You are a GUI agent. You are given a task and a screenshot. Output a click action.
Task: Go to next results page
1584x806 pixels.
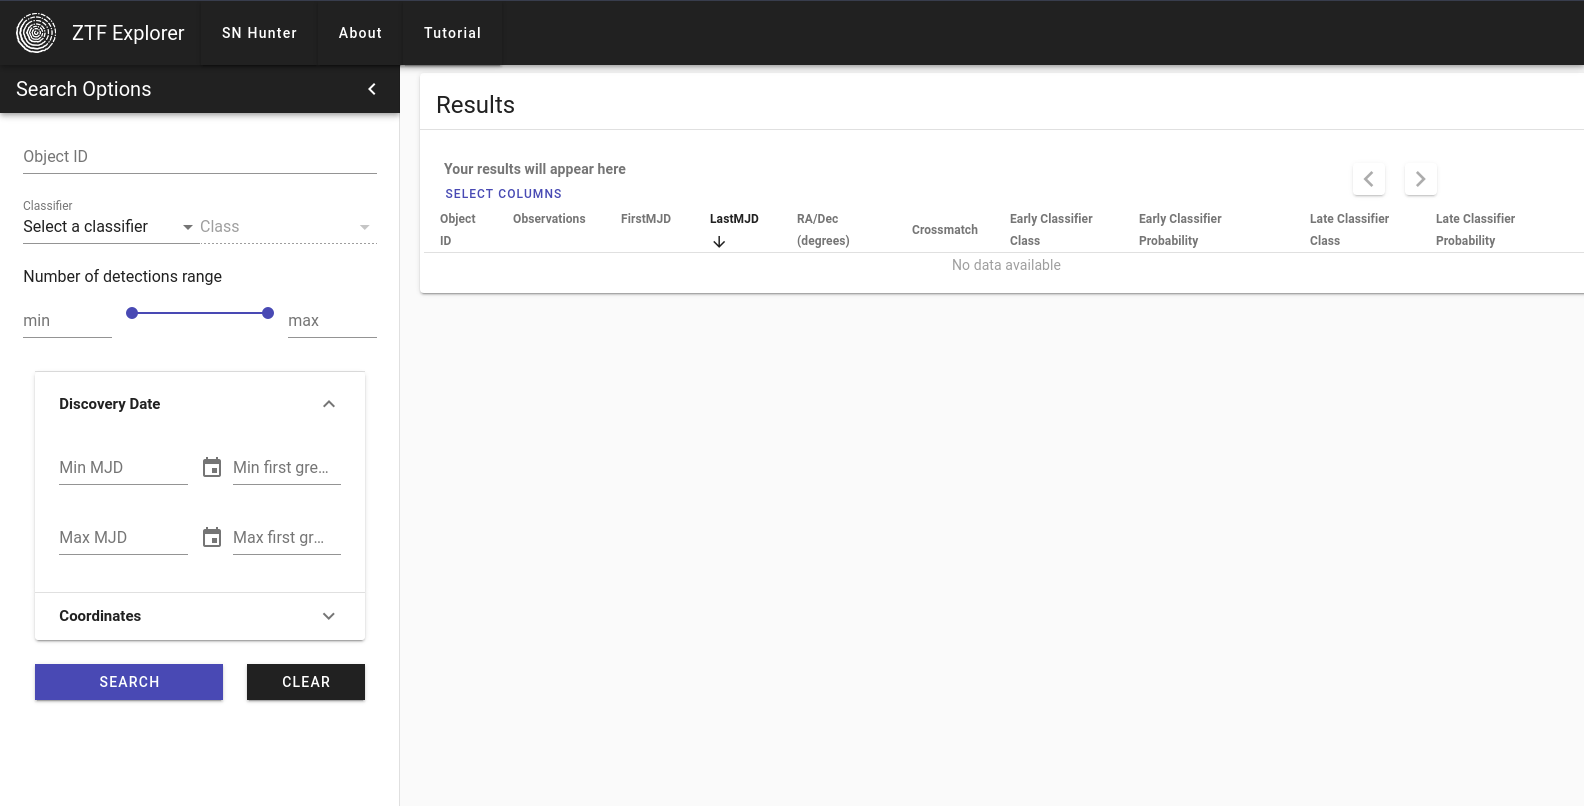1420,179
